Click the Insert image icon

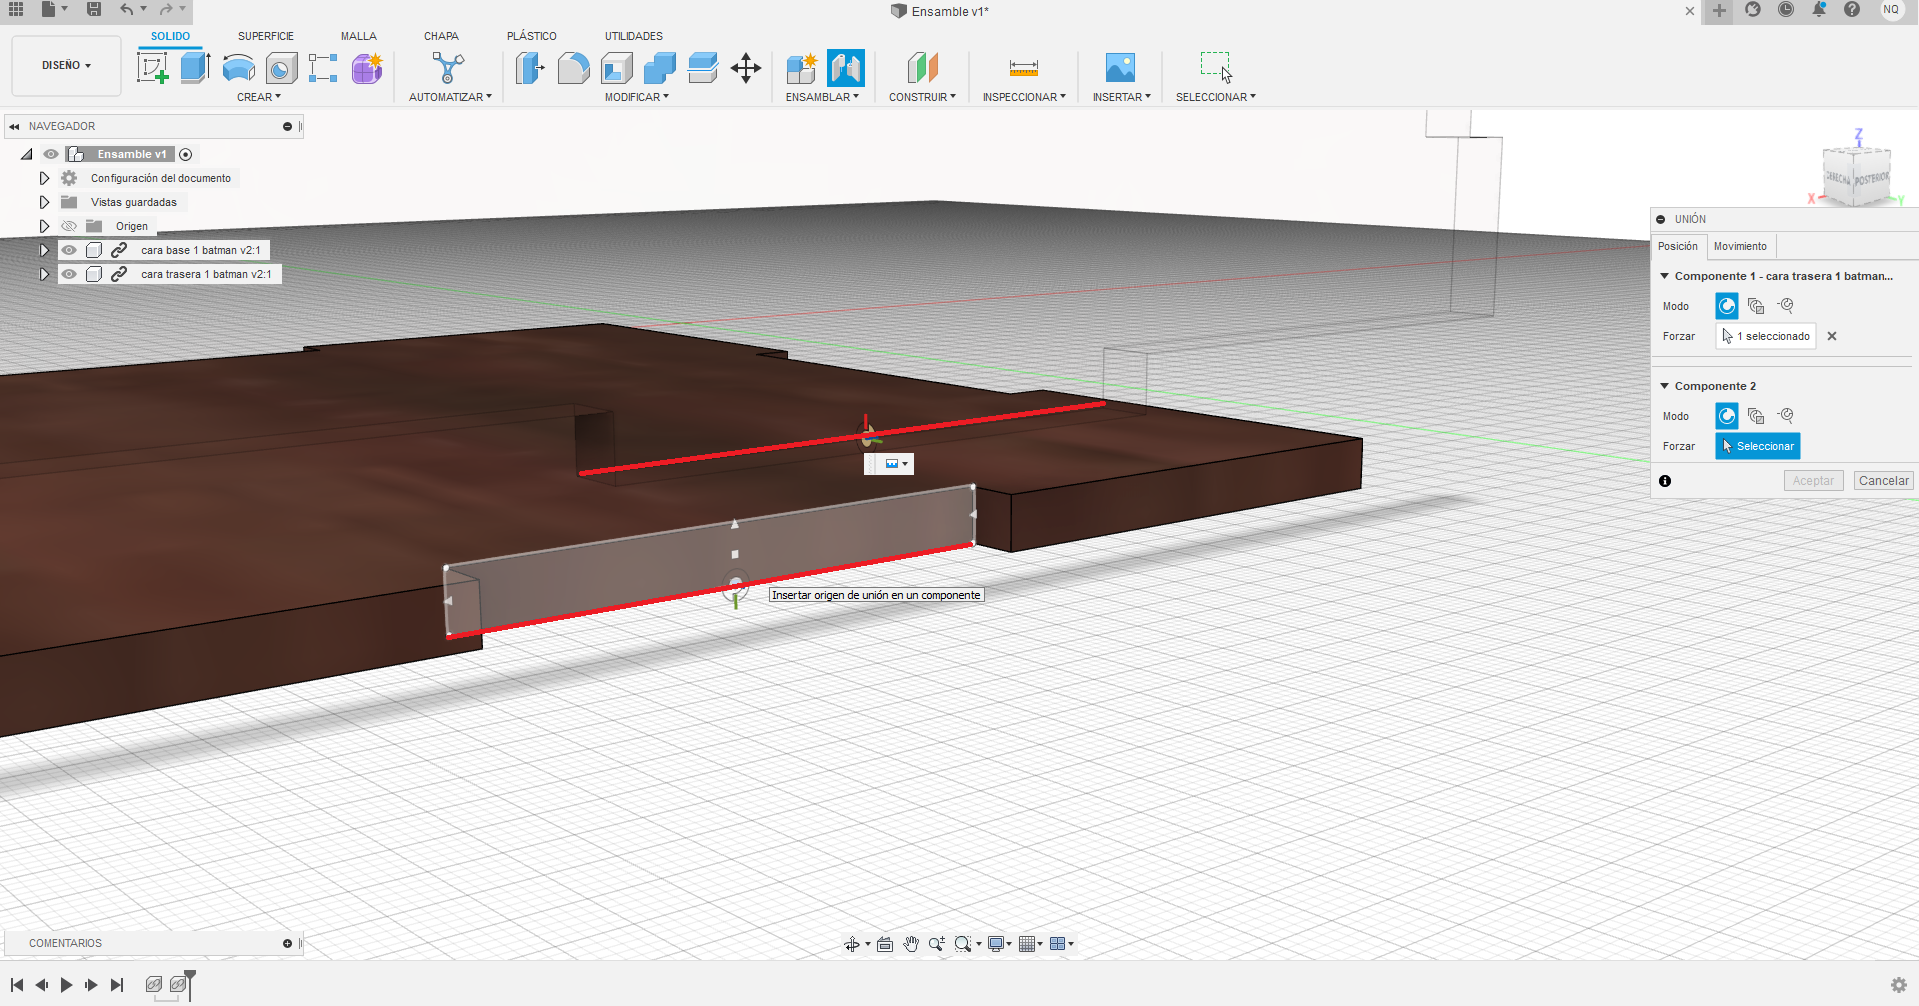coord(1120,68)
